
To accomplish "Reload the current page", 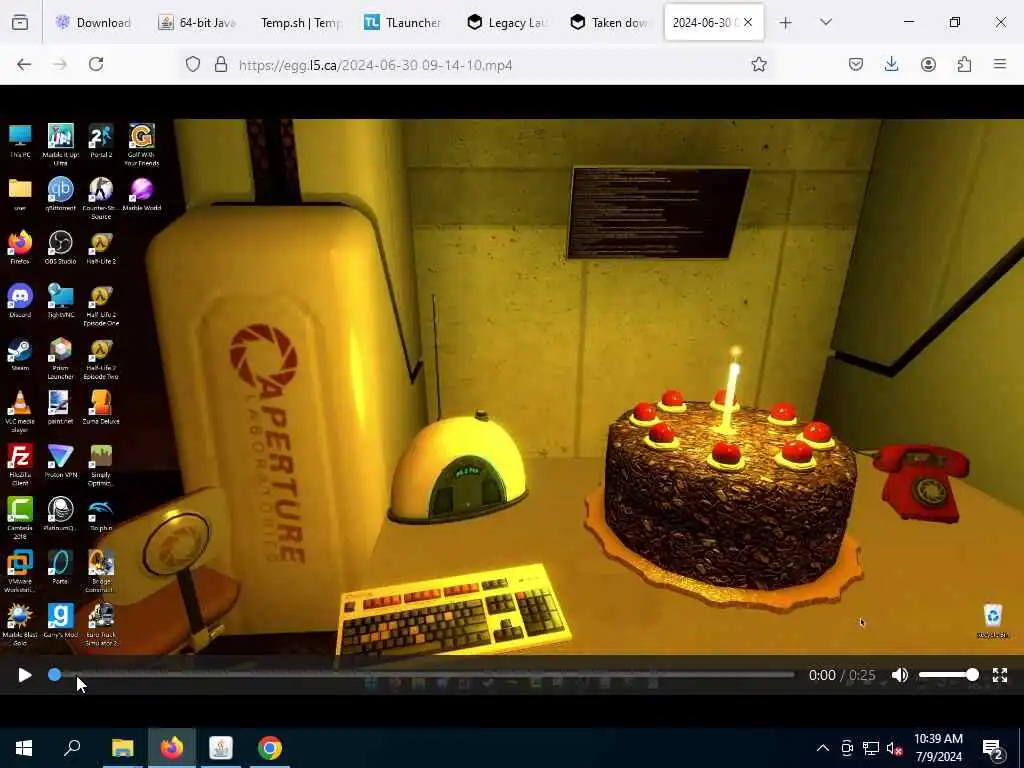I will click(96, 64).
